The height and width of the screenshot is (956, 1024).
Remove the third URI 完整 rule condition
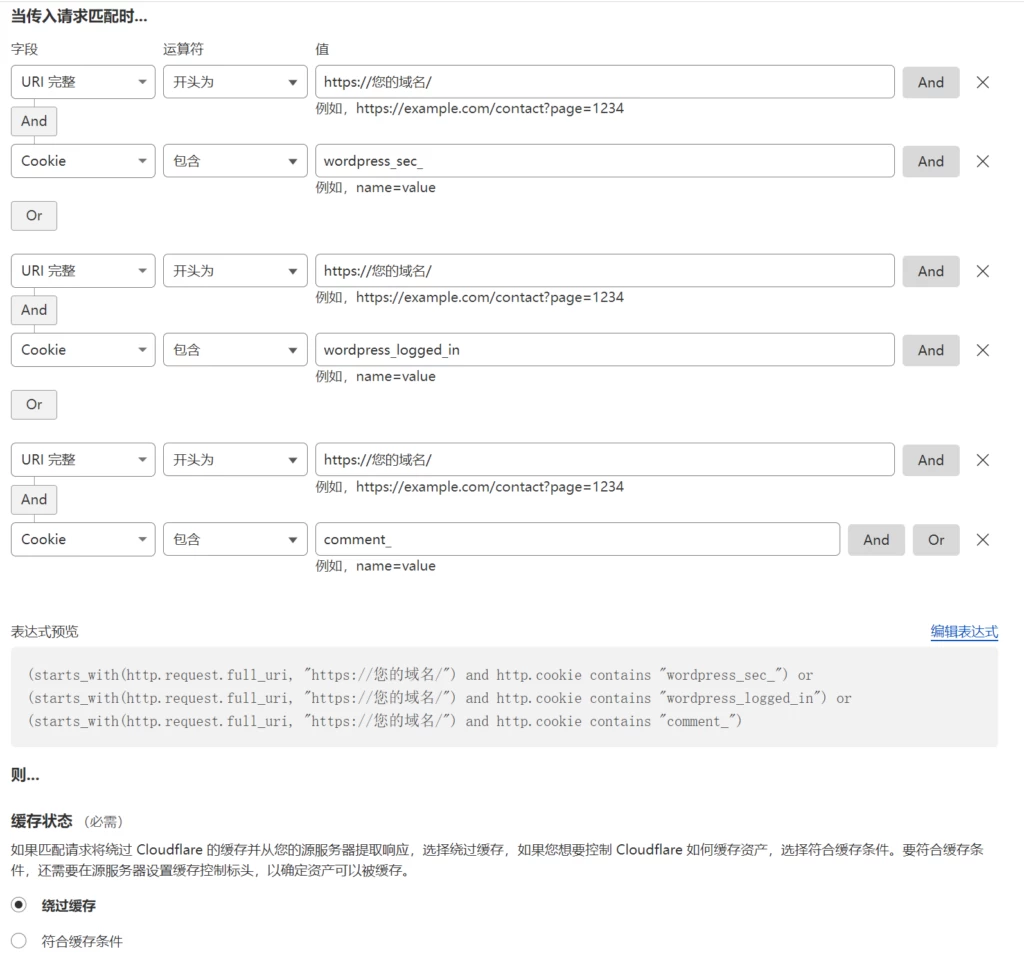[982, 460]
